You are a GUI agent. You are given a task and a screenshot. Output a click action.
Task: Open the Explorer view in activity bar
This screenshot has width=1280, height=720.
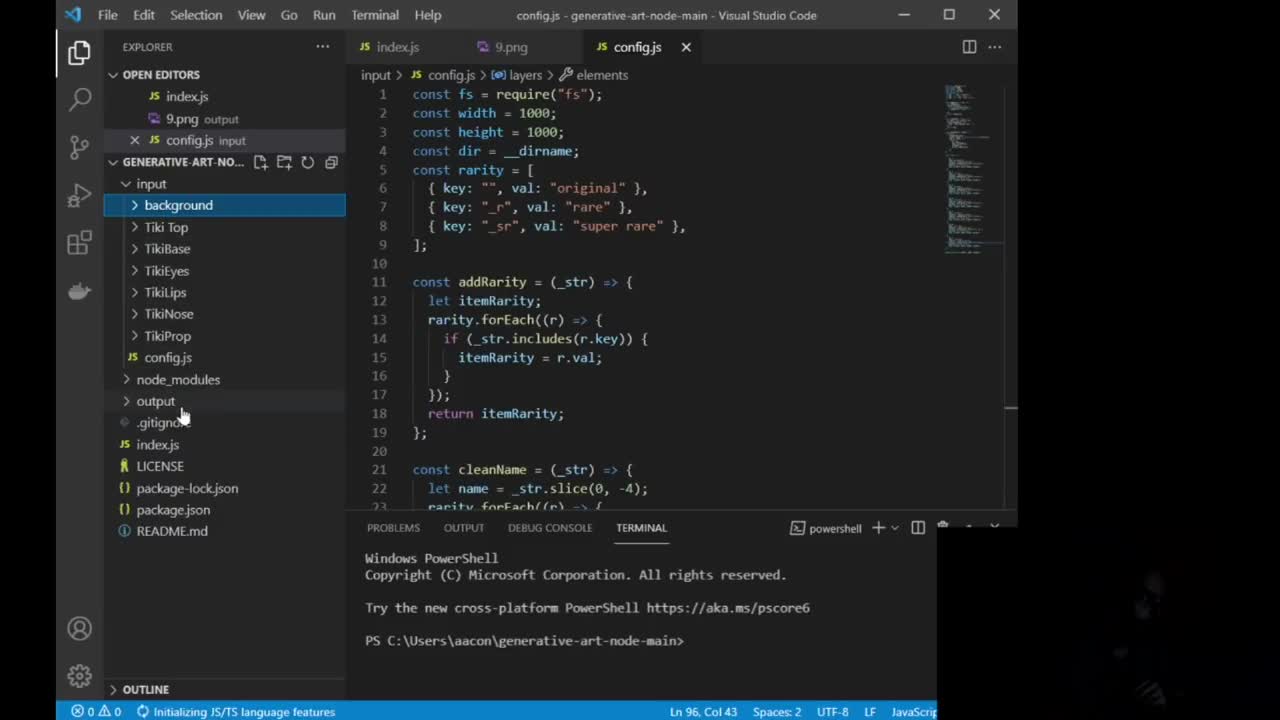pyautogui.click(x=80, y=53)
